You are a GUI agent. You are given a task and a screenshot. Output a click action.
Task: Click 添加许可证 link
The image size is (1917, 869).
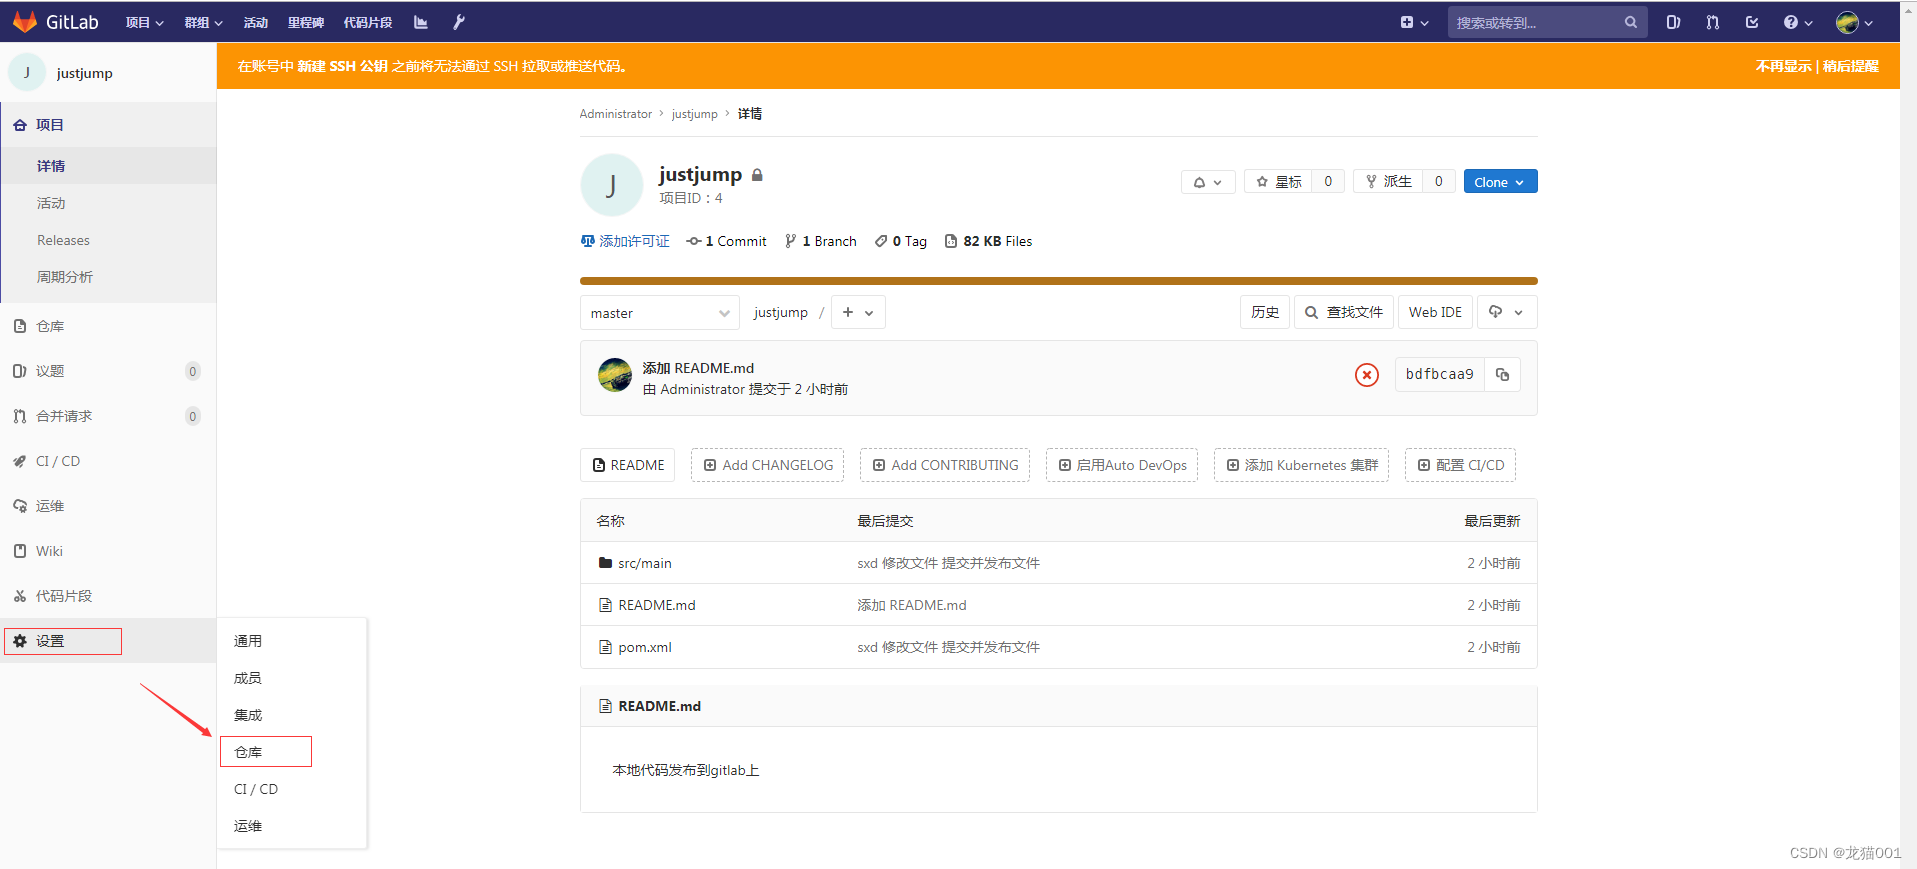pos(625,241)
